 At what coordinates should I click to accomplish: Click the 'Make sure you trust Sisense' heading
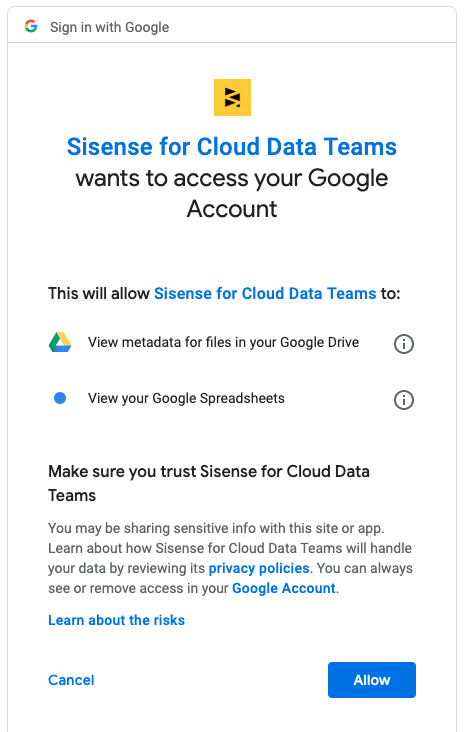[209, 483]
